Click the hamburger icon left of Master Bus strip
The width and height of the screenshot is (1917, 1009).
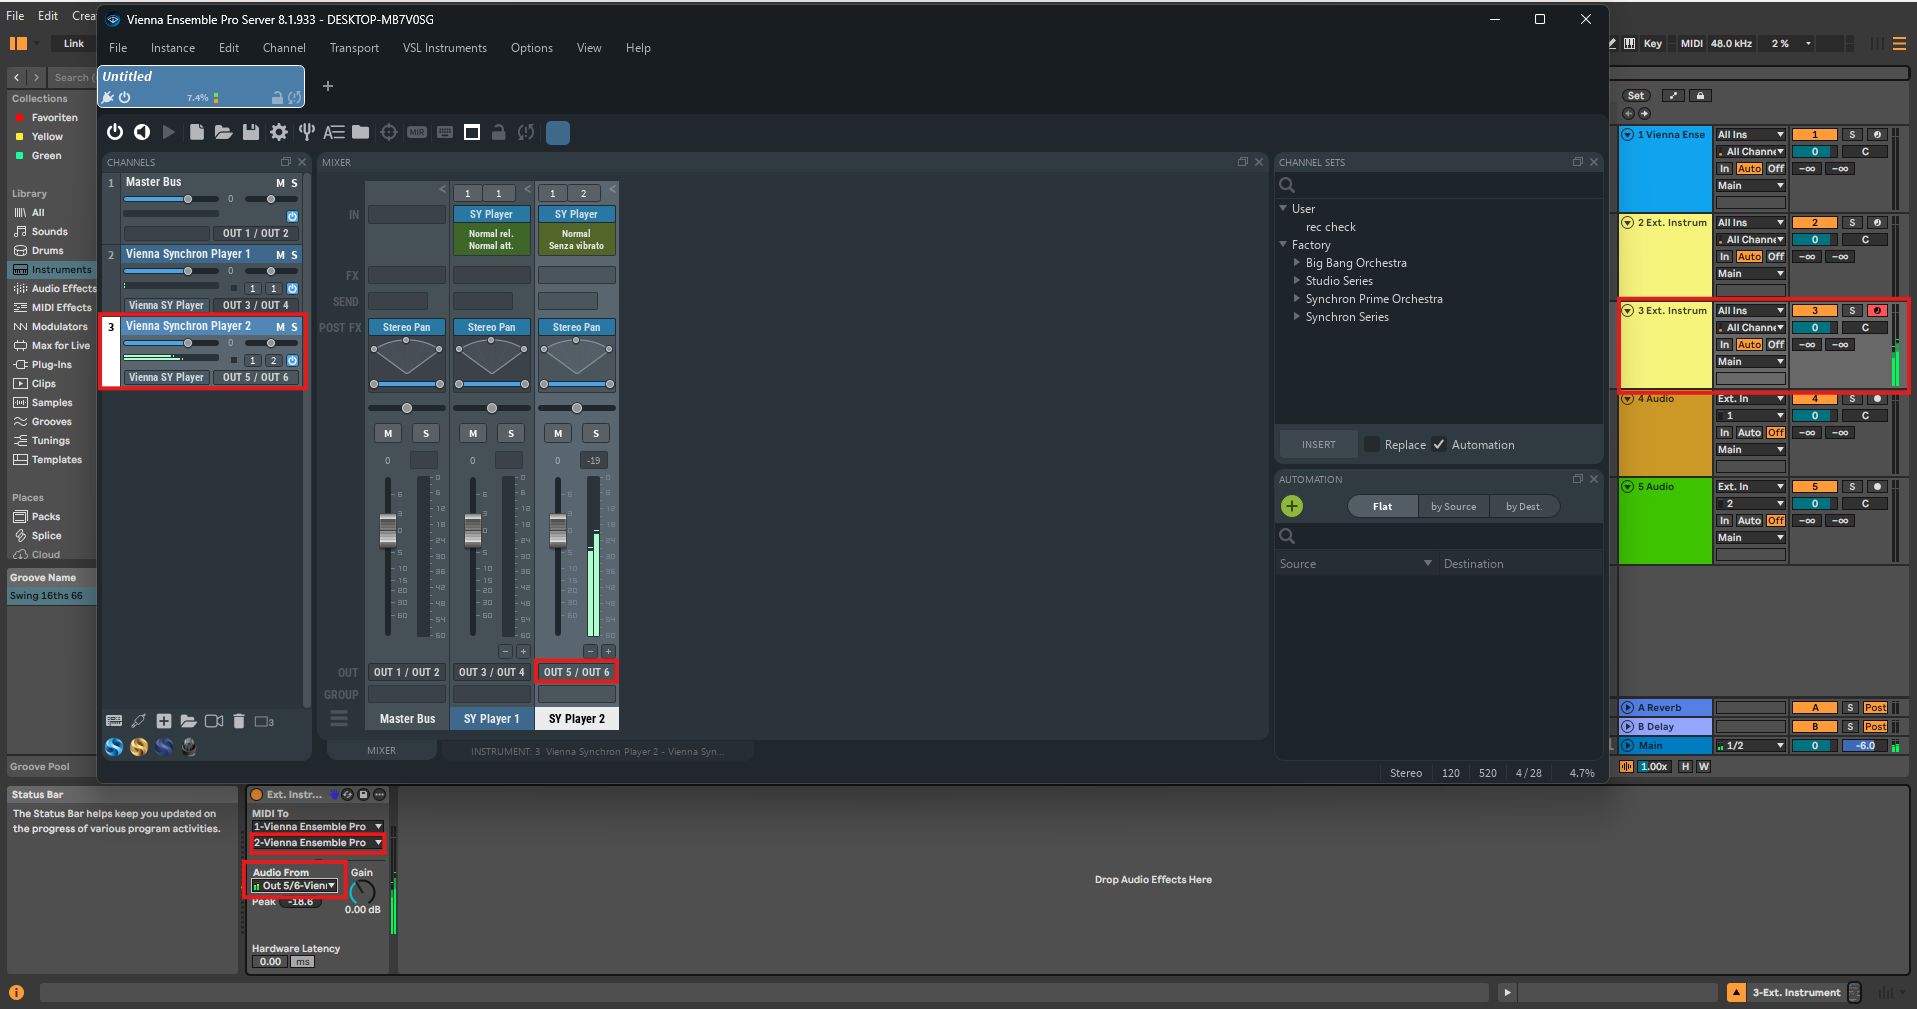pyautogui.click(x=340, y=718)
